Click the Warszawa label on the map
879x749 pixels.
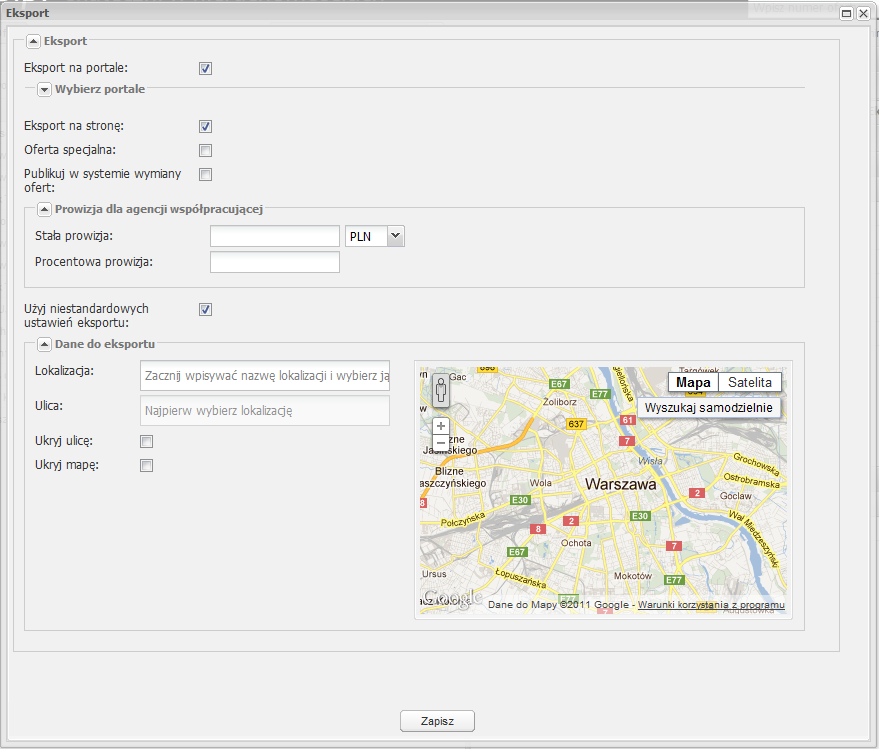621,484
